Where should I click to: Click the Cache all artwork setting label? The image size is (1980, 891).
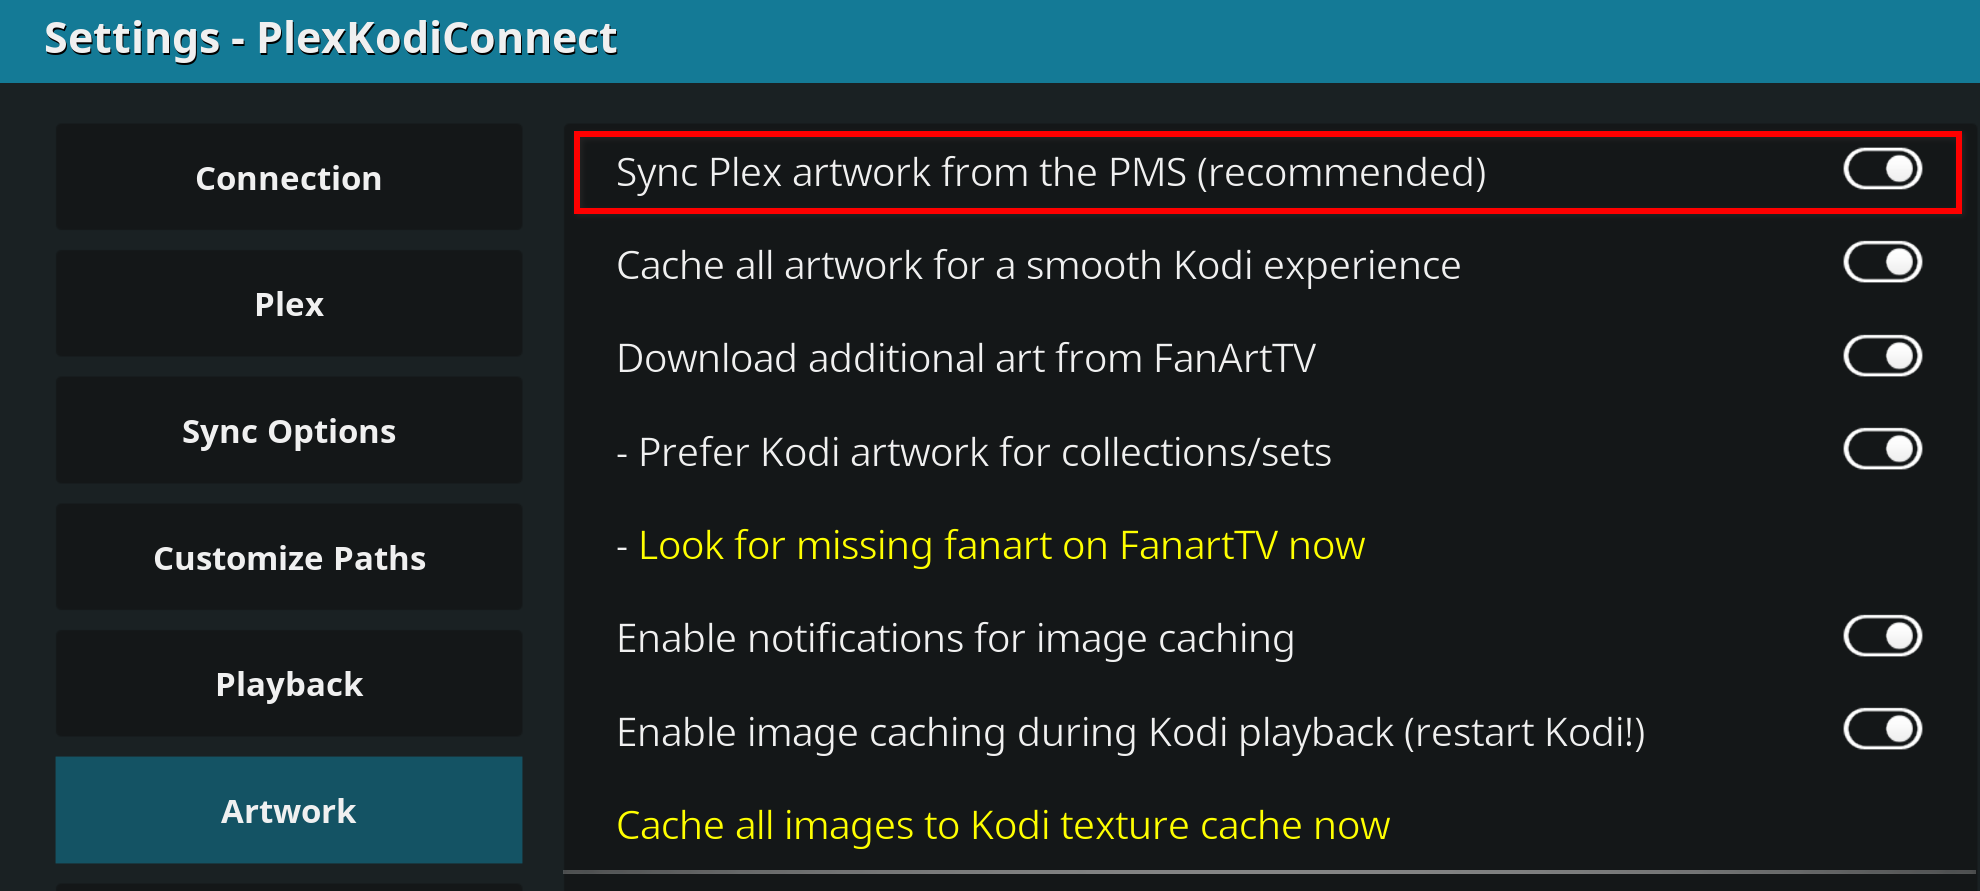[1037, 264]
